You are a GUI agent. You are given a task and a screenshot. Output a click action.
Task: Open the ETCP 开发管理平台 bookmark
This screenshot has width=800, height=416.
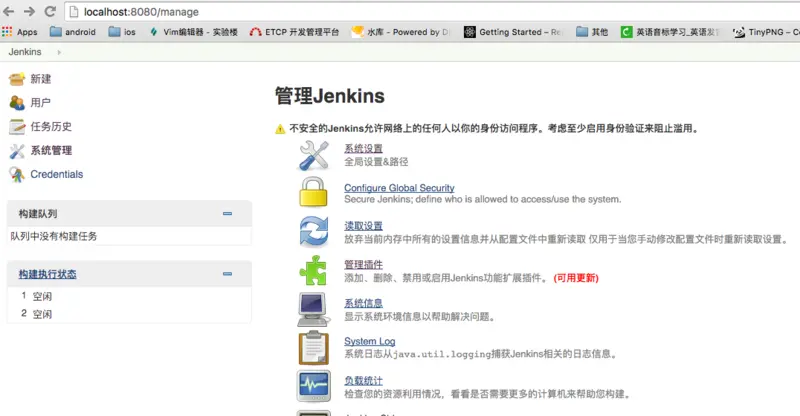tap(294, 32)
